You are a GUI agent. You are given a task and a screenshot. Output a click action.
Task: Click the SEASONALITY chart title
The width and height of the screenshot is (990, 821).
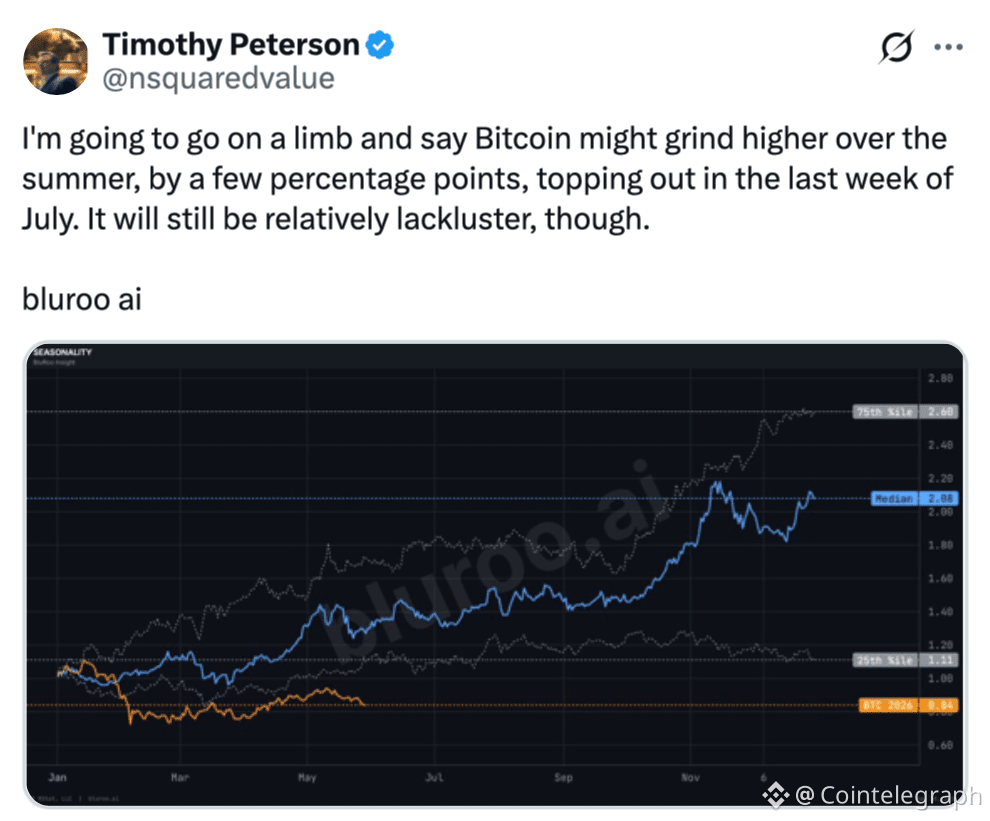point(63,352)
